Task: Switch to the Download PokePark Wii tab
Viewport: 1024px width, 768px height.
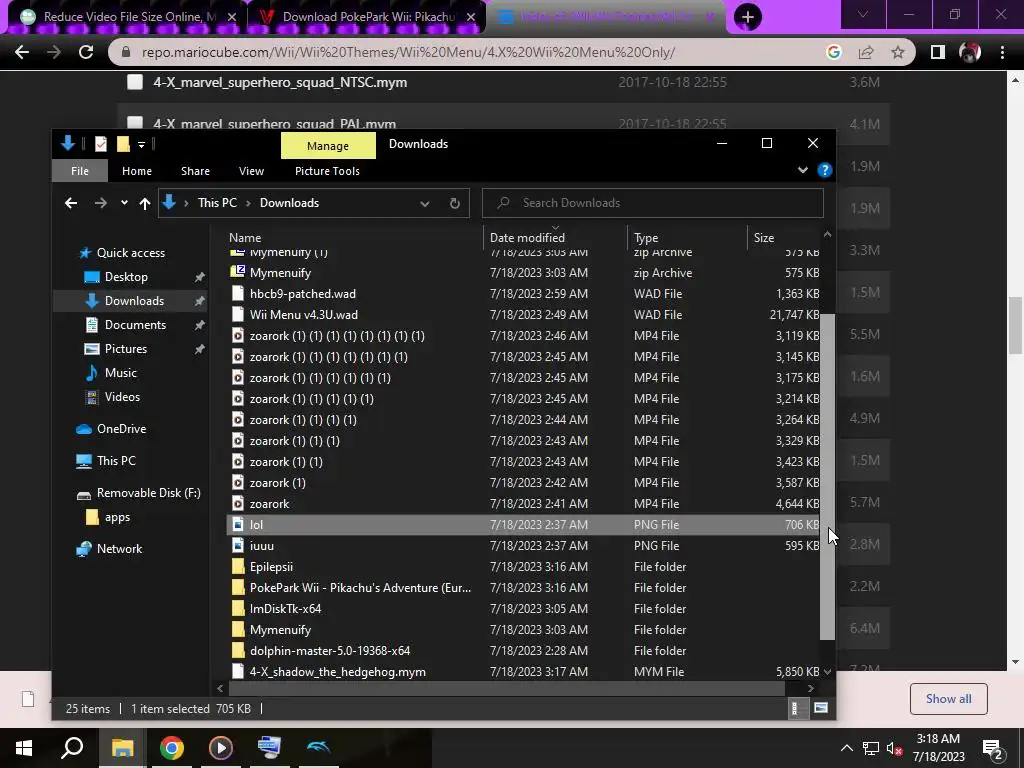Action: tap(368, 17)
